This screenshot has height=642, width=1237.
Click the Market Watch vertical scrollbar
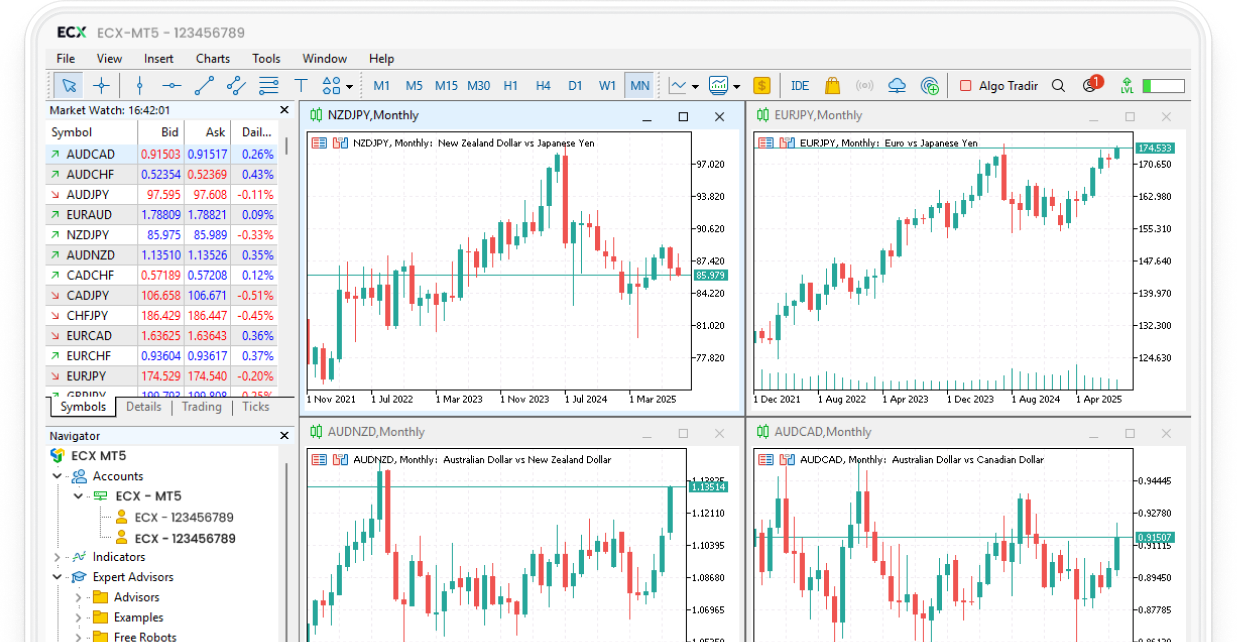click(x=288, y=146)
